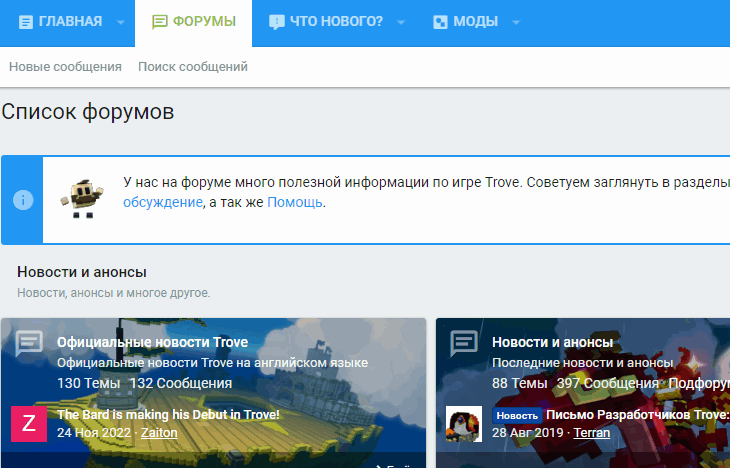Click the Новость prefix label
The height and width of the screenshot is (468, 730).
[x=517, y=415]
